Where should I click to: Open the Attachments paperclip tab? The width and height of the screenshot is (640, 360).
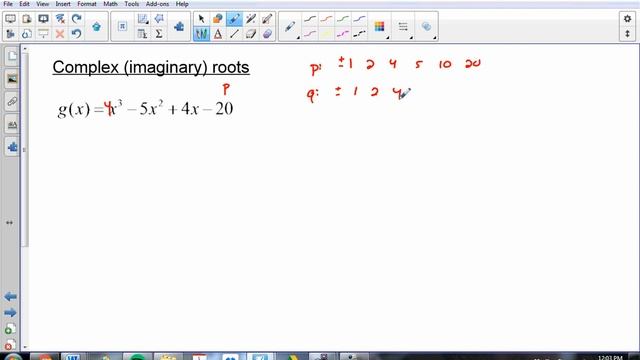pyautogui.click(x=12, y=102)
